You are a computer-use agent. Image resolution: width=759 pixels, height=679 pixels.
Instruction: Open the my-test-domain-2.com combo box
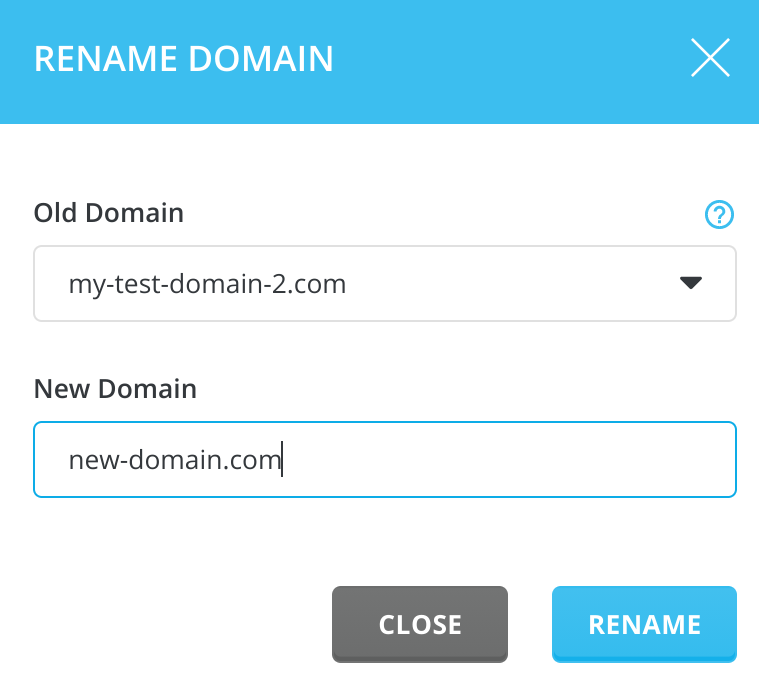[x=385, y=284]
